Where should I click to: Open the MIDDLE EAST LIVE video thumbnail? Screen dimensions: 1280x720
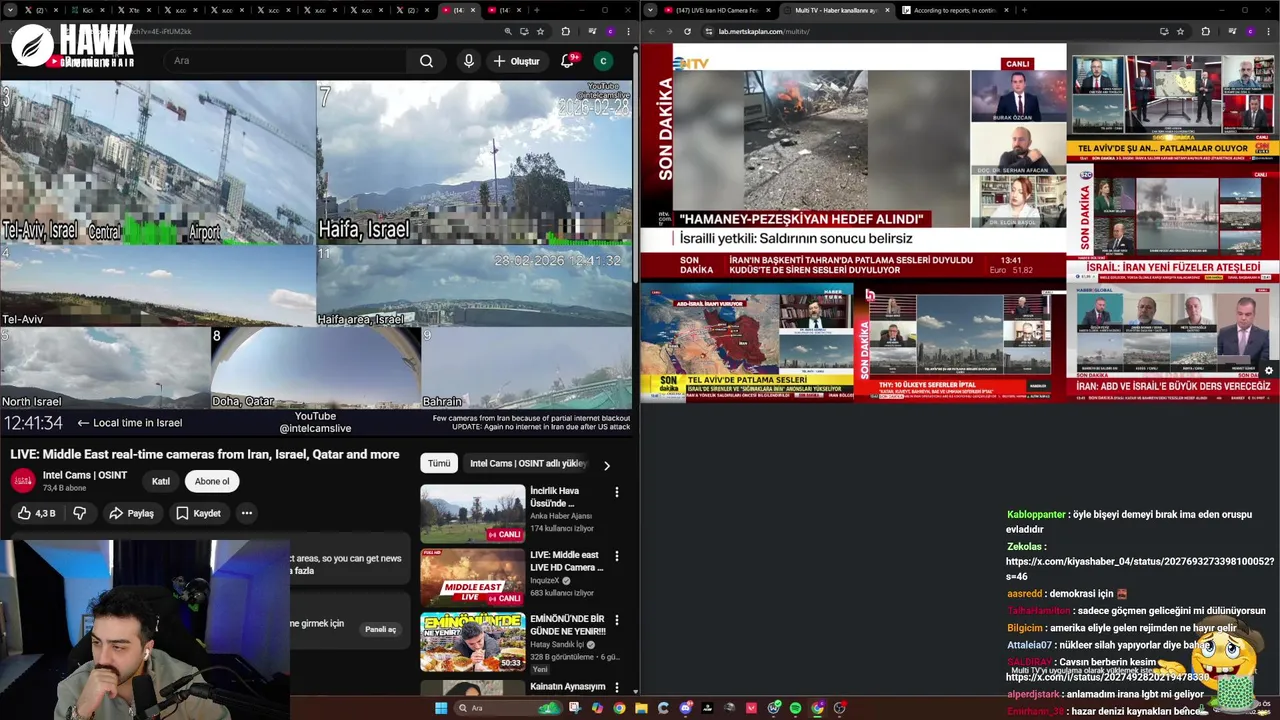(472, 578)
